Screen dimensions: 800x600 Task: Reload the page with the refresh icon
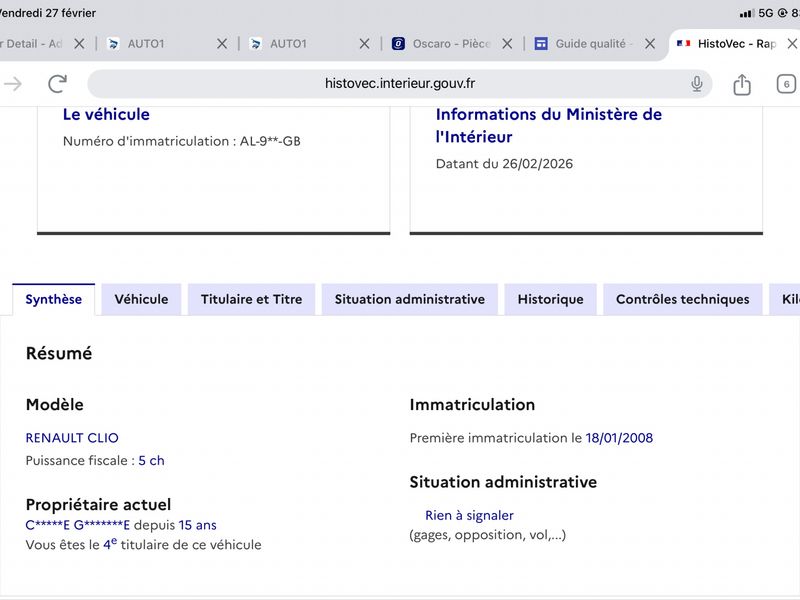[x=57, y=84]
